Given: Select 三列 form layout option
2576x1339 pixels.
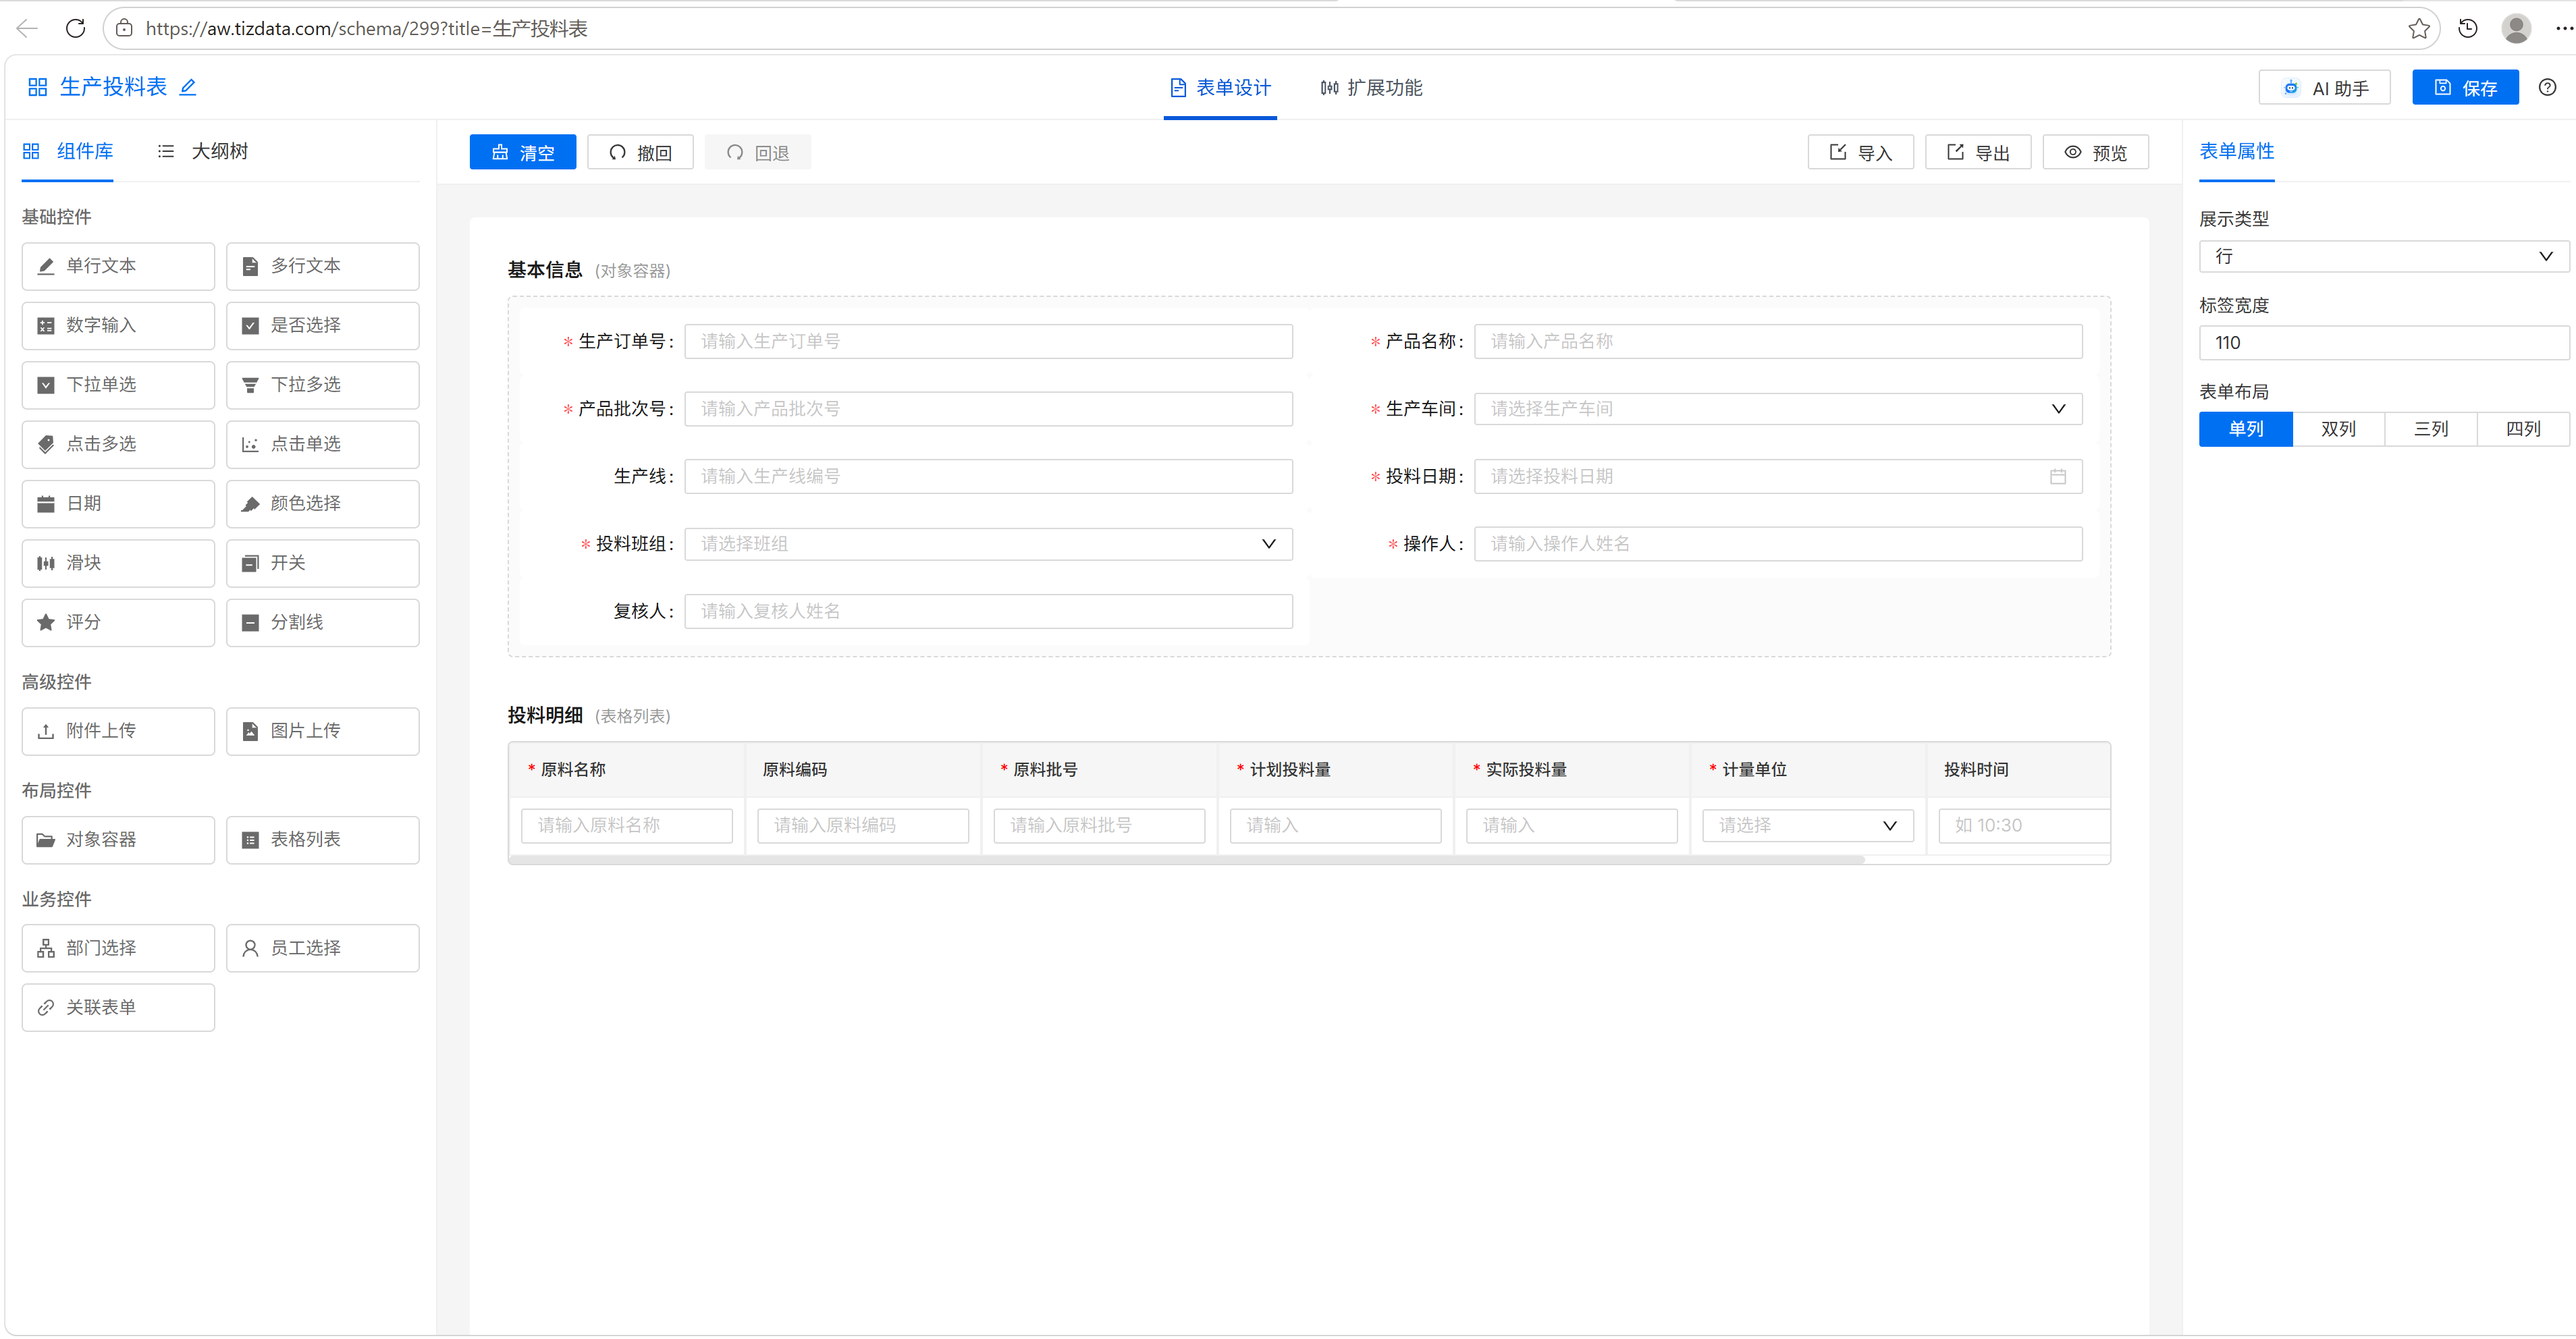Looking at the screenshot, I should (2431, 429).
